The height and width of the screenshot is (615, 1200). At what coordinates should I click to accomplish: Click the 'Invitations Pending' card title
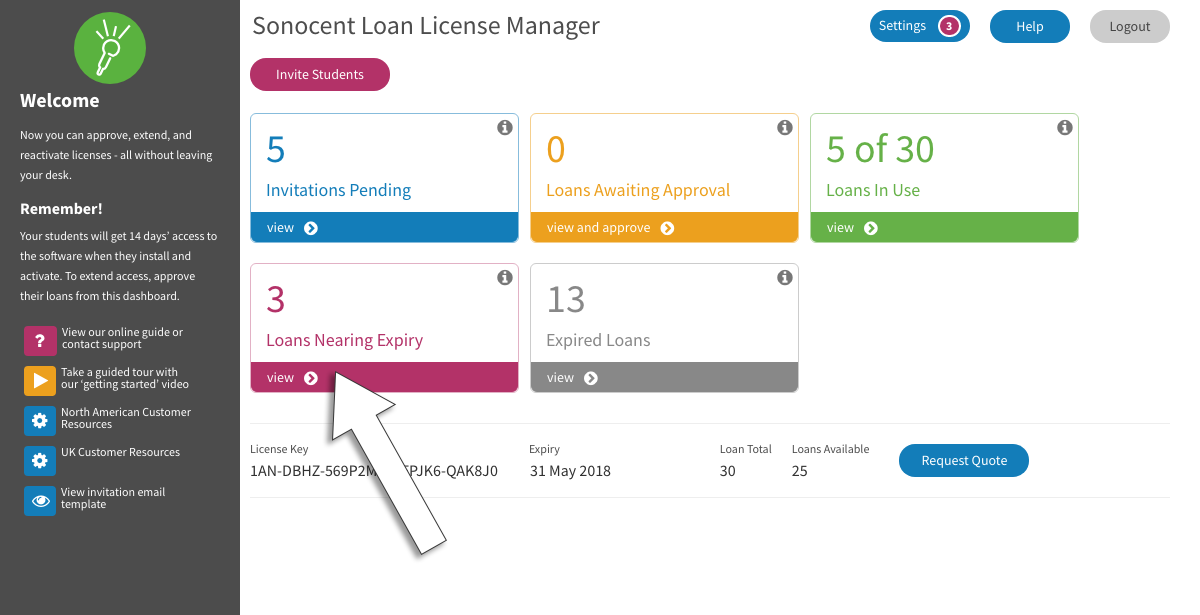(x=338, y=190)
